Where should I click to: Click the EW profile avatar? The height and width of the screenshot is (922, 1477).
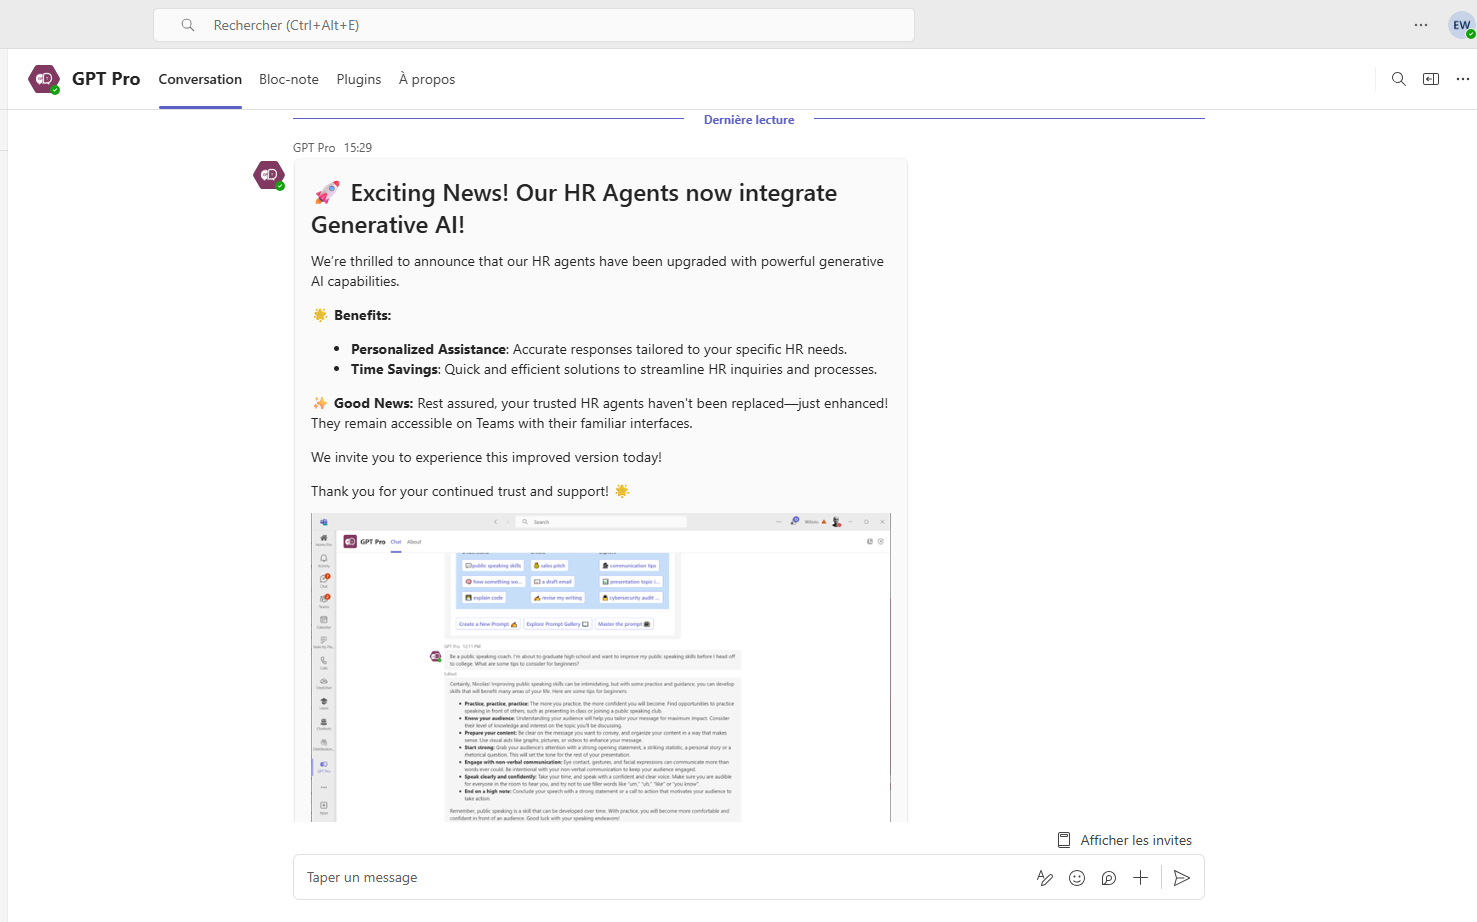coord(1461,26)
